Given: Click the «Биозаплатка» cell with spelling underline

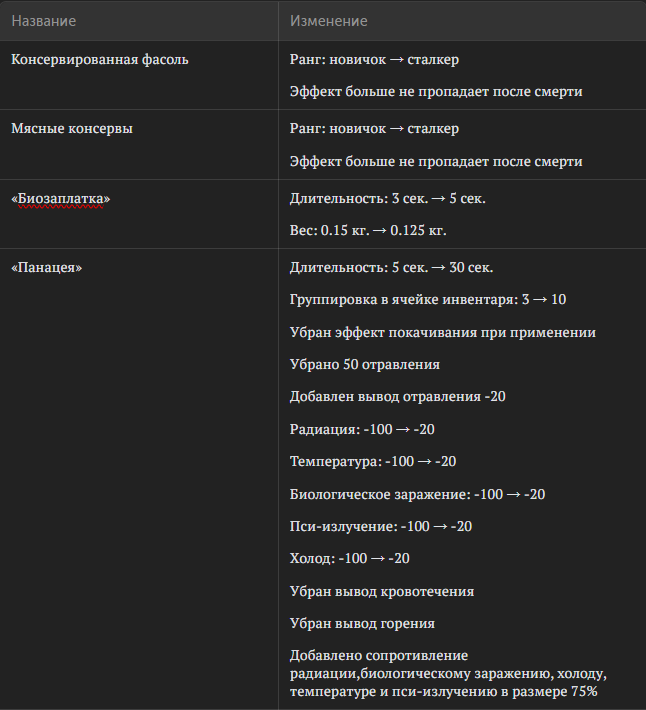Looking at the screenshot, I should tap(61, 199).
